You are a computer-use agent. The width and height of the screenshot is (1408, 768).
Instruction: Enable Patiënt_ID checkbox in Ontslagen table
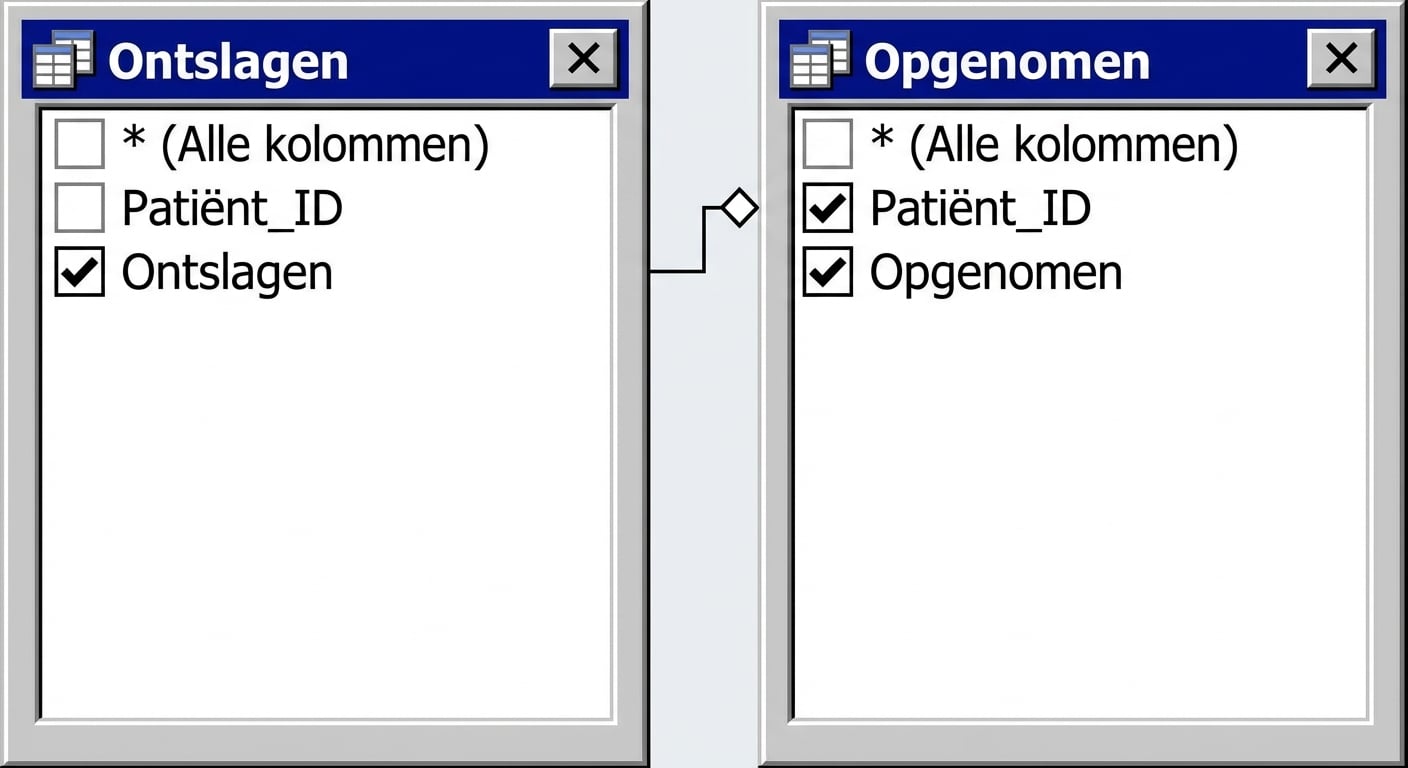click(80, 209)
